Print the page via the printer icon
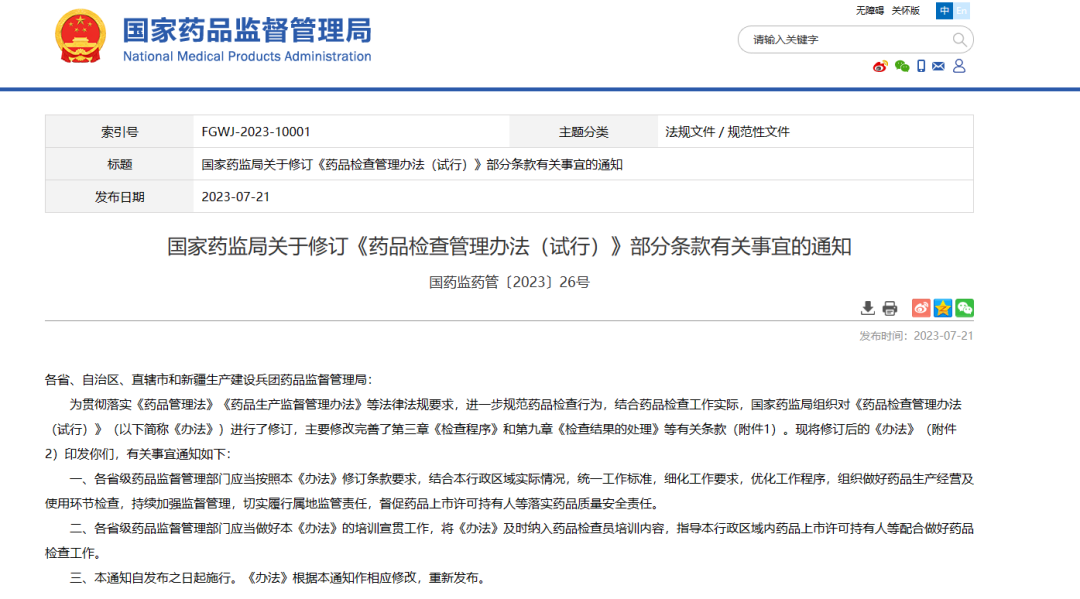 click(890, 308)
